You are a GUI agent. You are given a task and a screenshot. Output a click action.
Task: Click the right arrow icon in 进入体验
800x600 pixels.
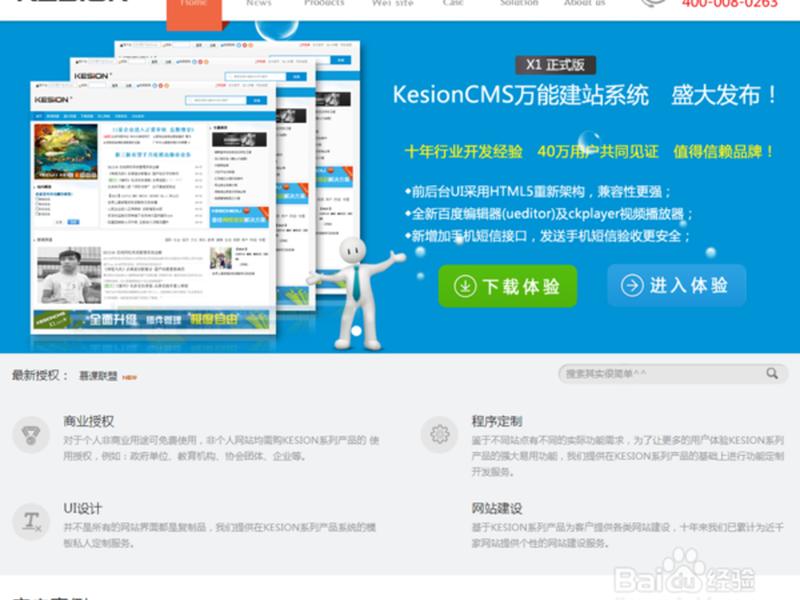coord(632,285)
